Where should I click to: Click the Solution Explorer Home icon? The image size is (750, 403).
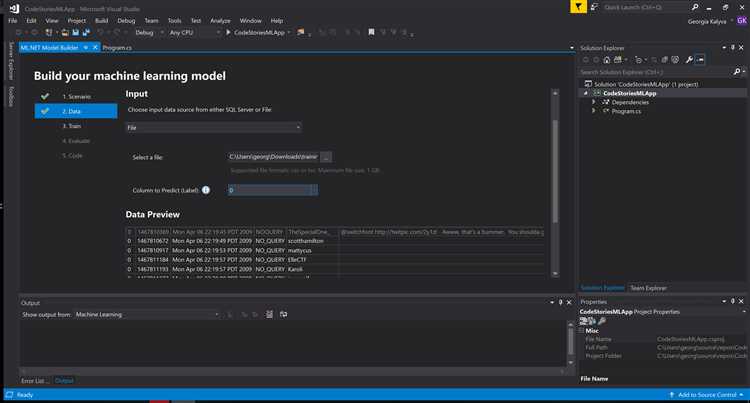607,60
